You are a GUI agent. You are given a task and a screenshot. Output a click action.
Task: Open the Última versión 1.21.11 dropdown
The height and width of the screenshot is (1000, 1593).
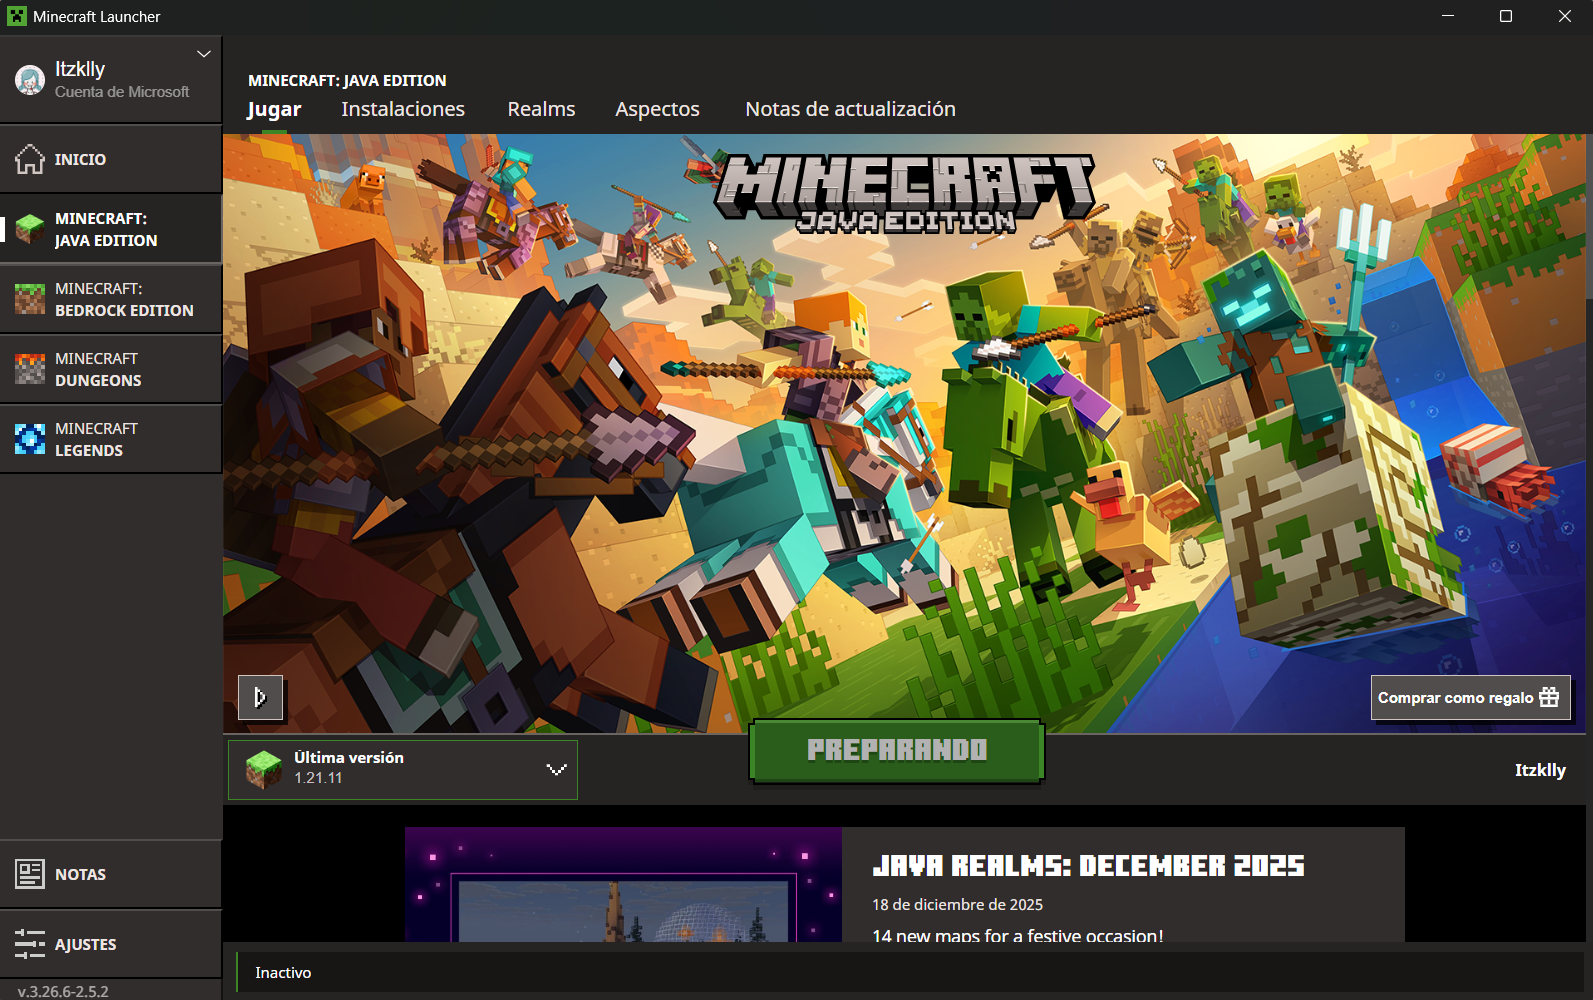click(x=403, y=769)
